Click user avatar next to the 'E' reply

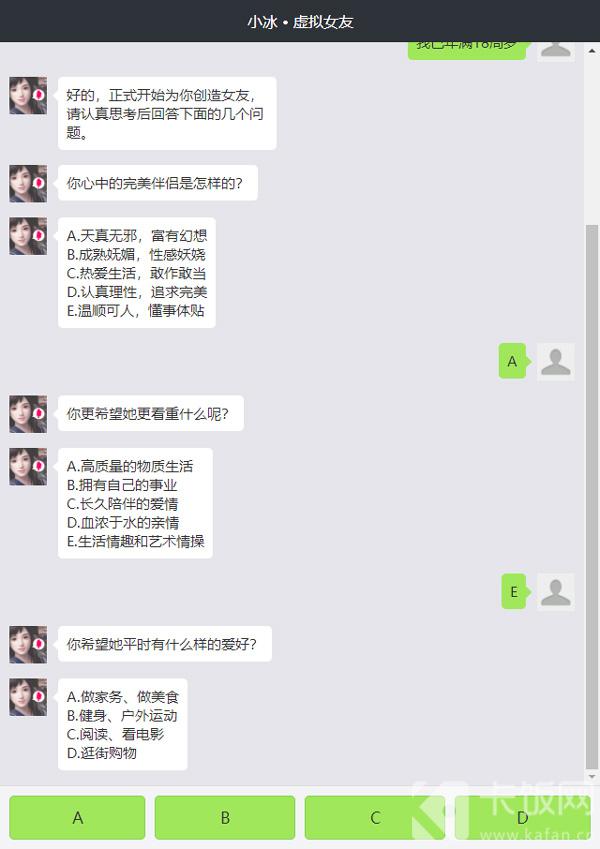[x=556, y=592]
